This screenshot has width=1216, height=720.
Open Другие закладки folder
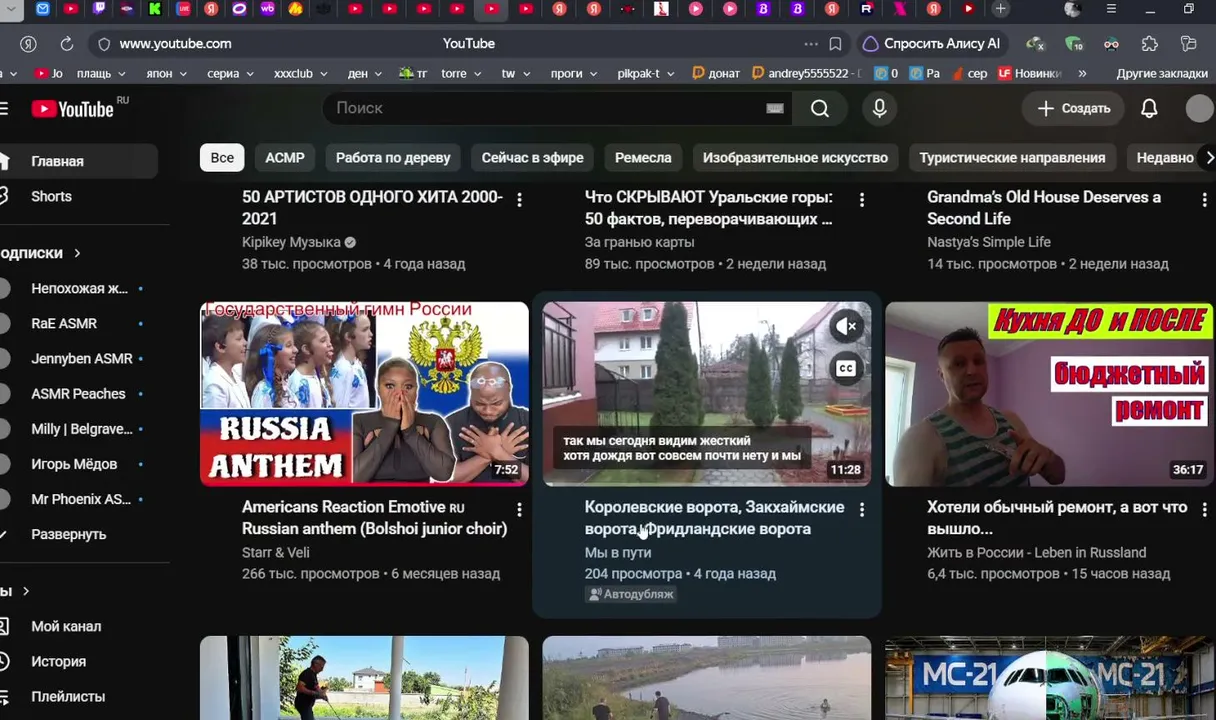[1161, 73]
